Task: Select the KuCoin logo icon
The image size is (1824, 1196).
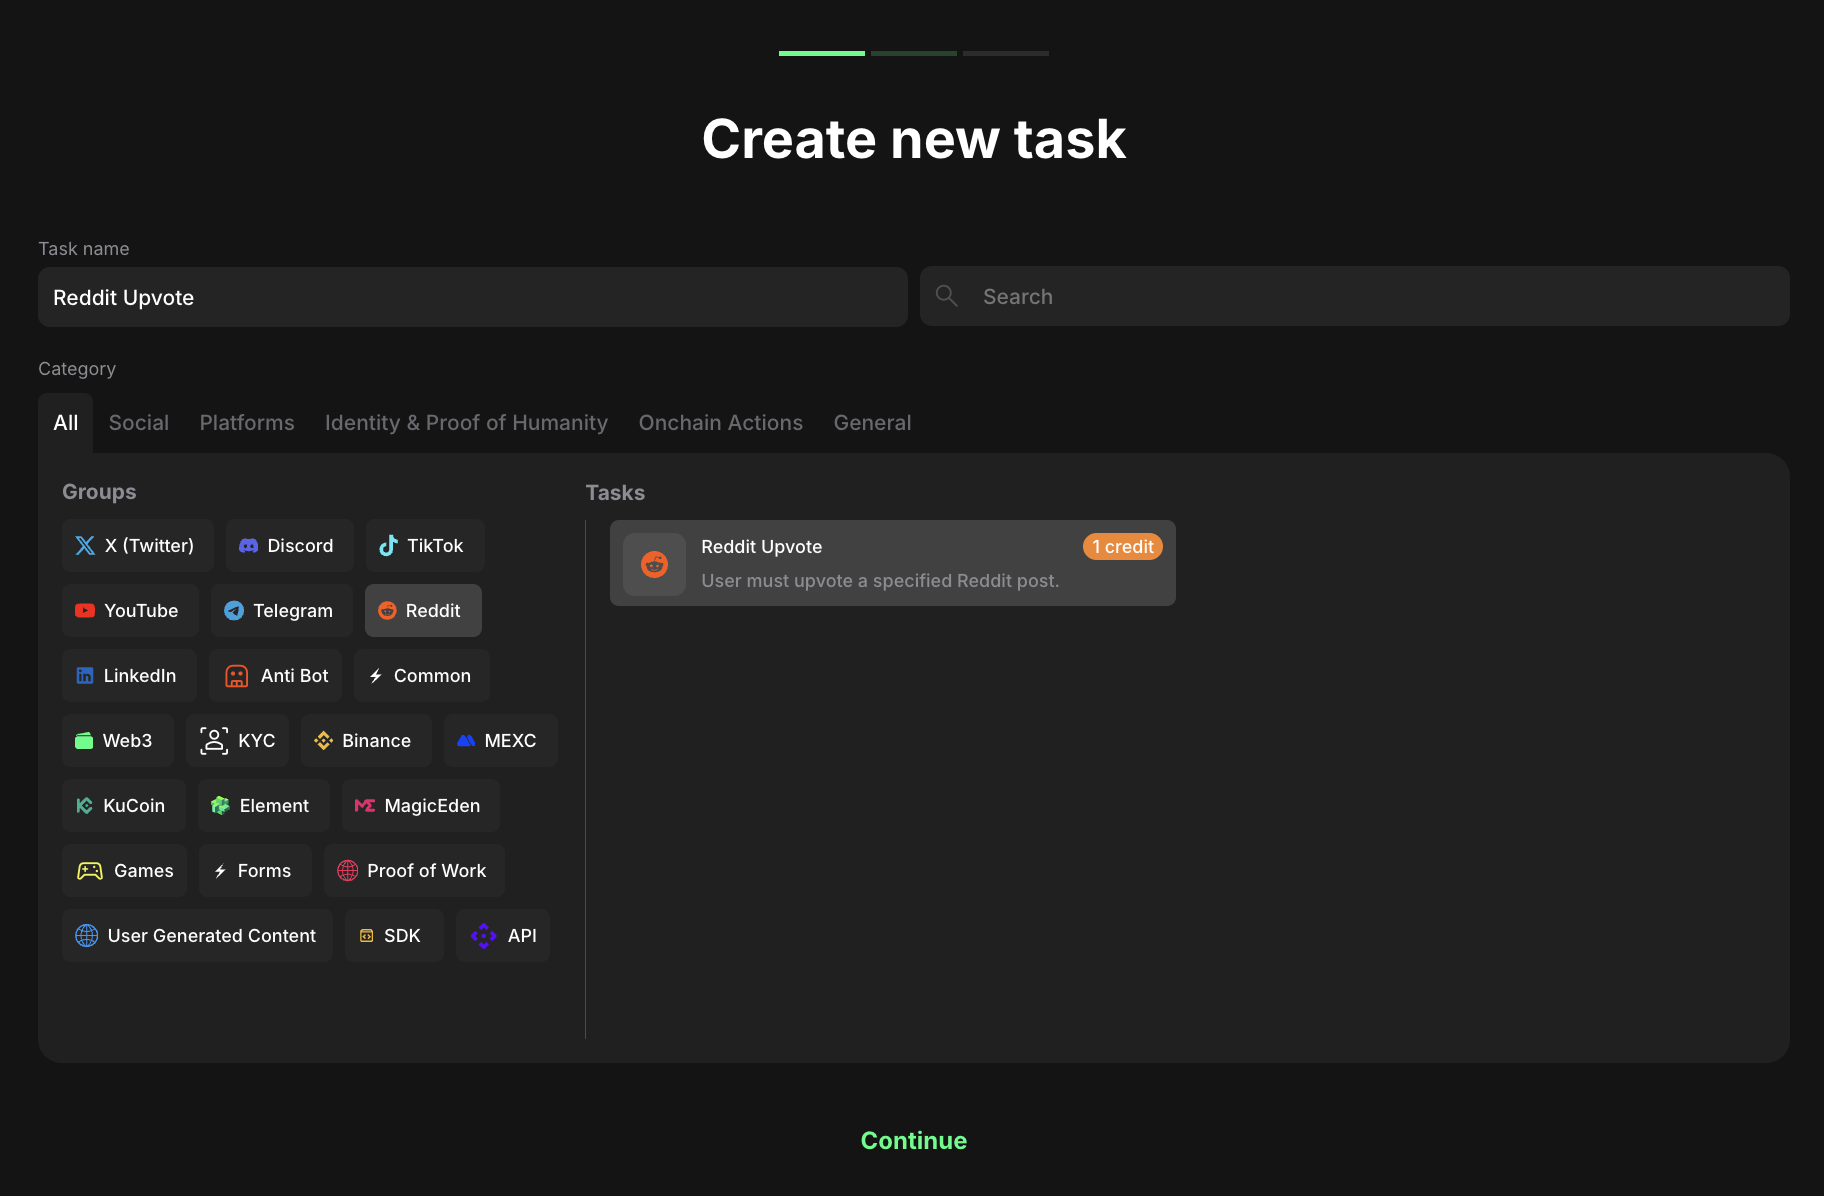Action: click(85, 806)
